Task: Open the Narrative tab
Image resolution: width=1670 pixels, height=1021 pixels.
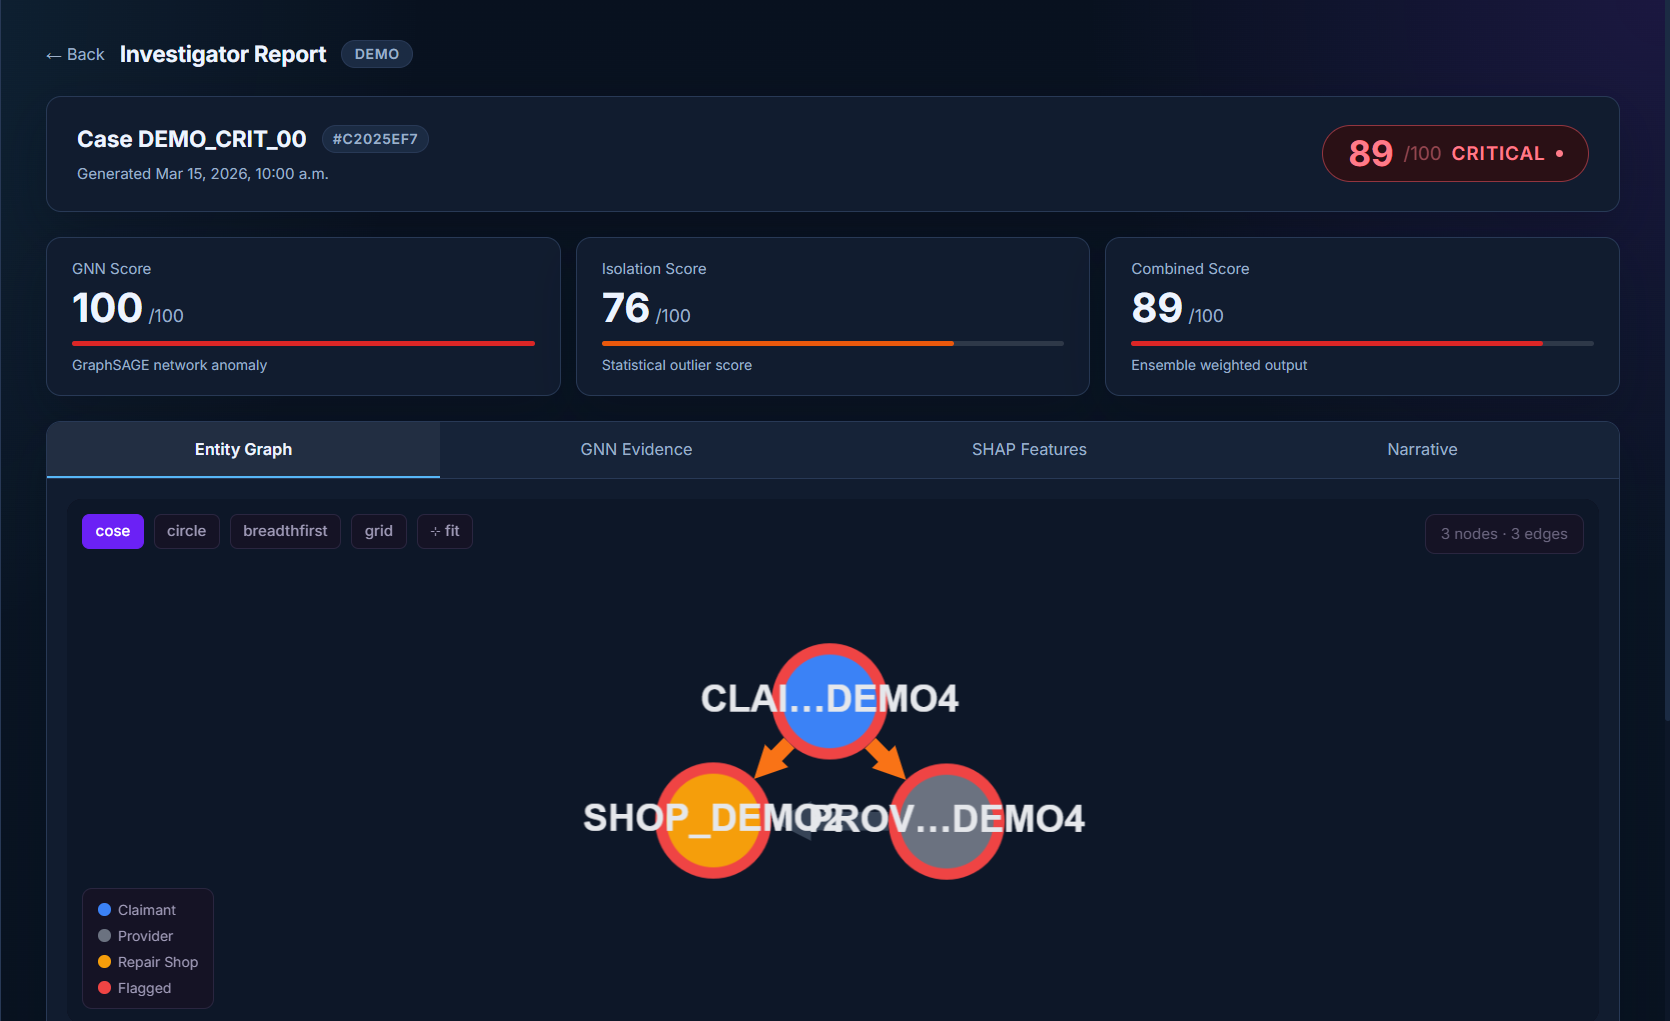Action: pos(1422,450)
